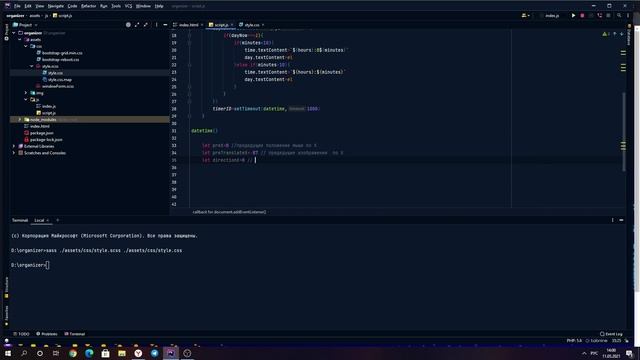Open the Help menu

pyautogui.click(x=159, y=6)
